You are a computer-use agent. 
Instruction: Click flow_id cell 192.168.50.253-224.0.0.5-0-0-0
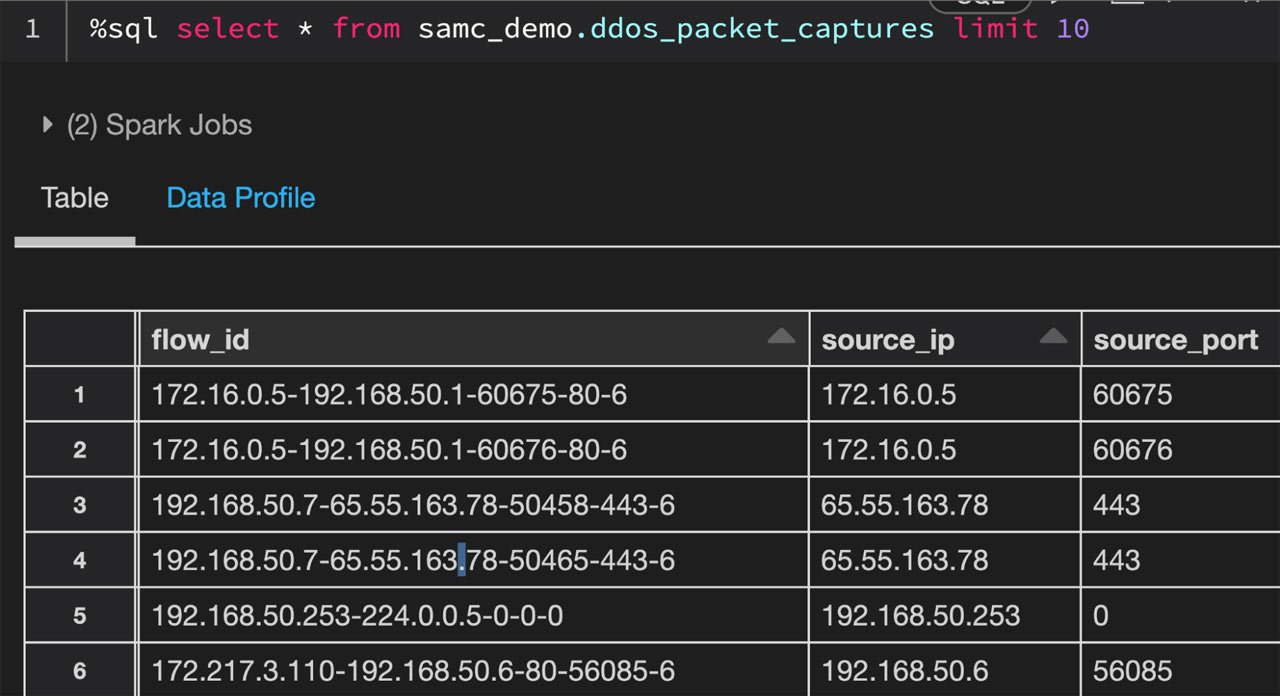pos(357,615)
